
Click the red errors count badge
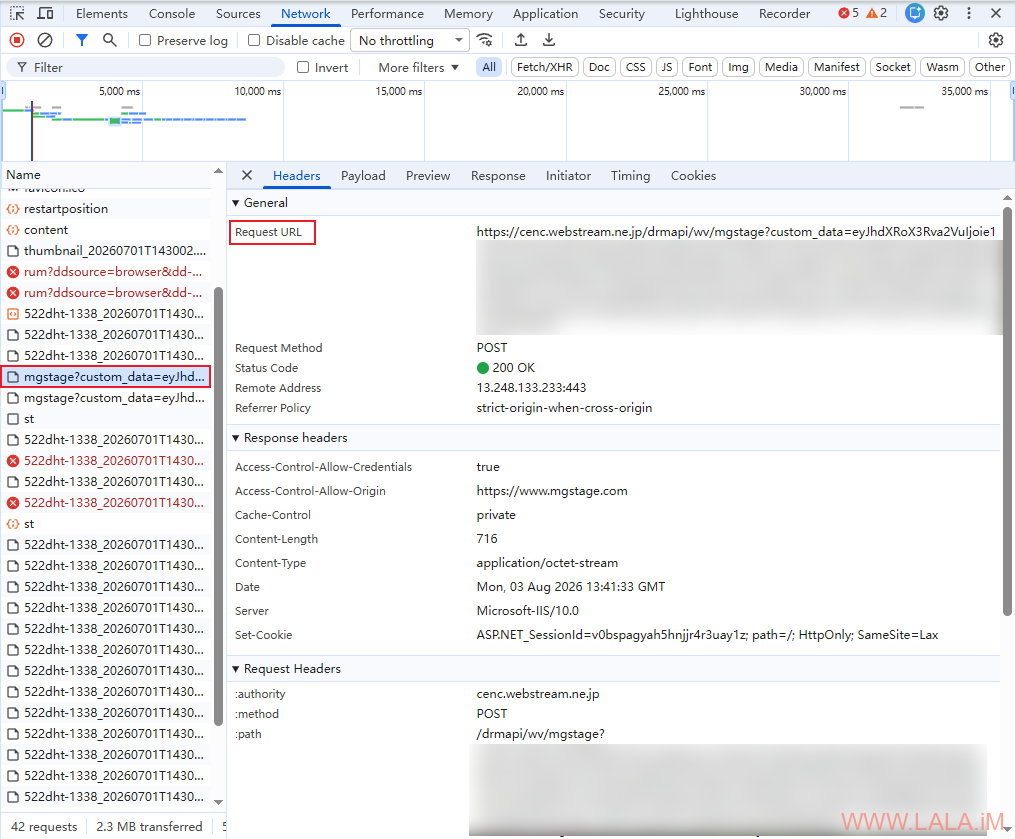(849, 13)
